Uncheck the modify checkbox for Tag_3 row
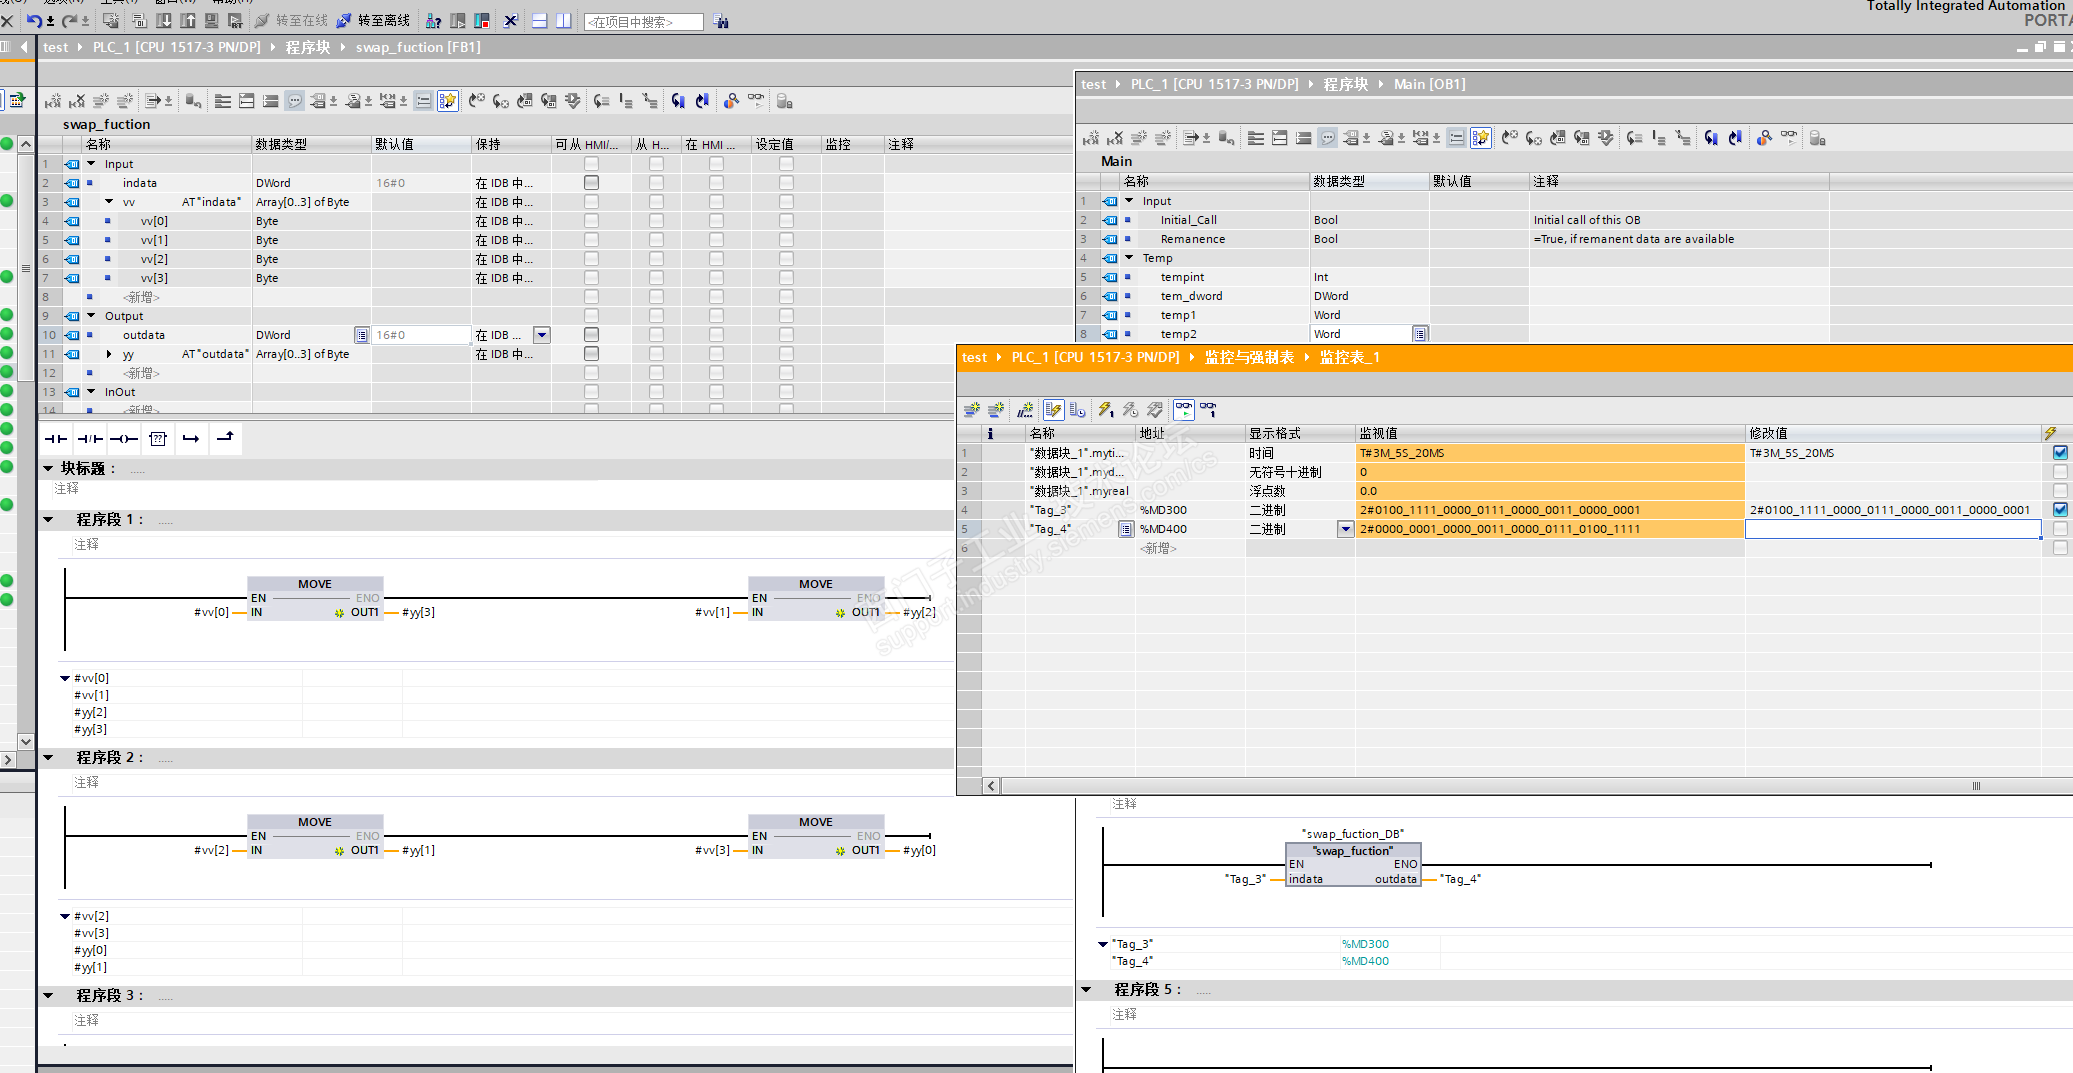 coord(2060,510)
